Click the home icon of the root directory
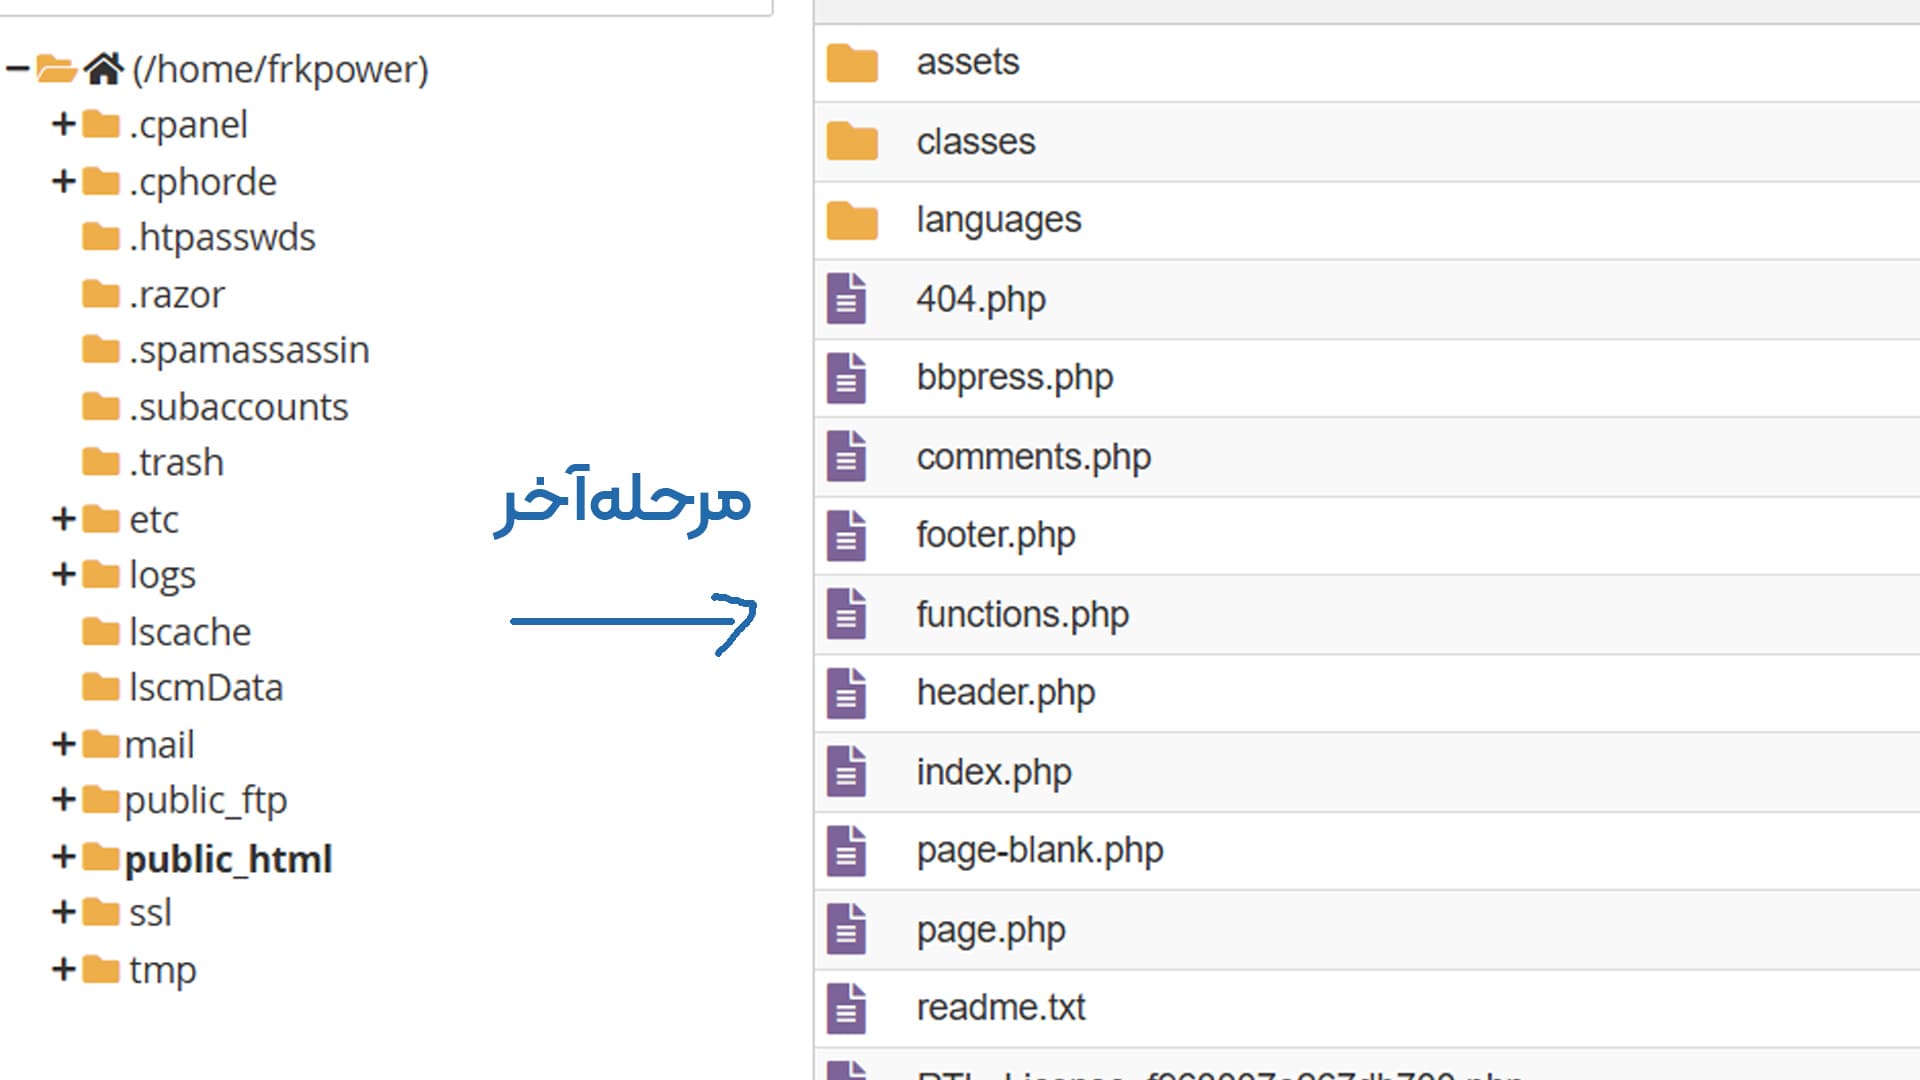 pyautogui.click(x=103, y=69)
